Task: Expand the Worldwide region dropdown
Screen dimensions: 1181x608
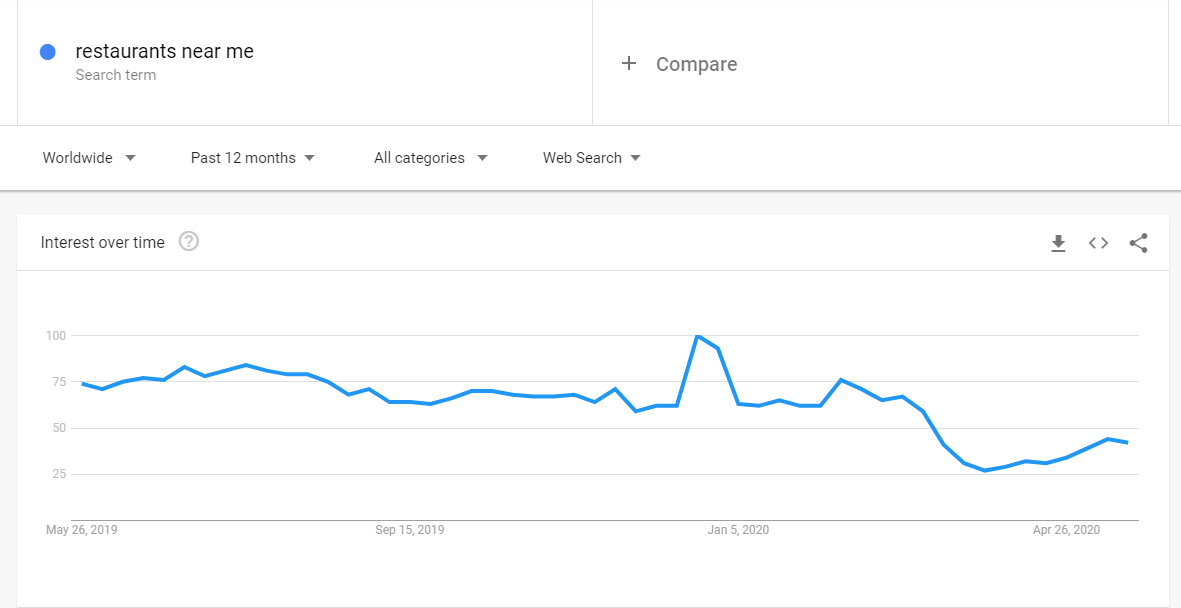Action: 89,158
